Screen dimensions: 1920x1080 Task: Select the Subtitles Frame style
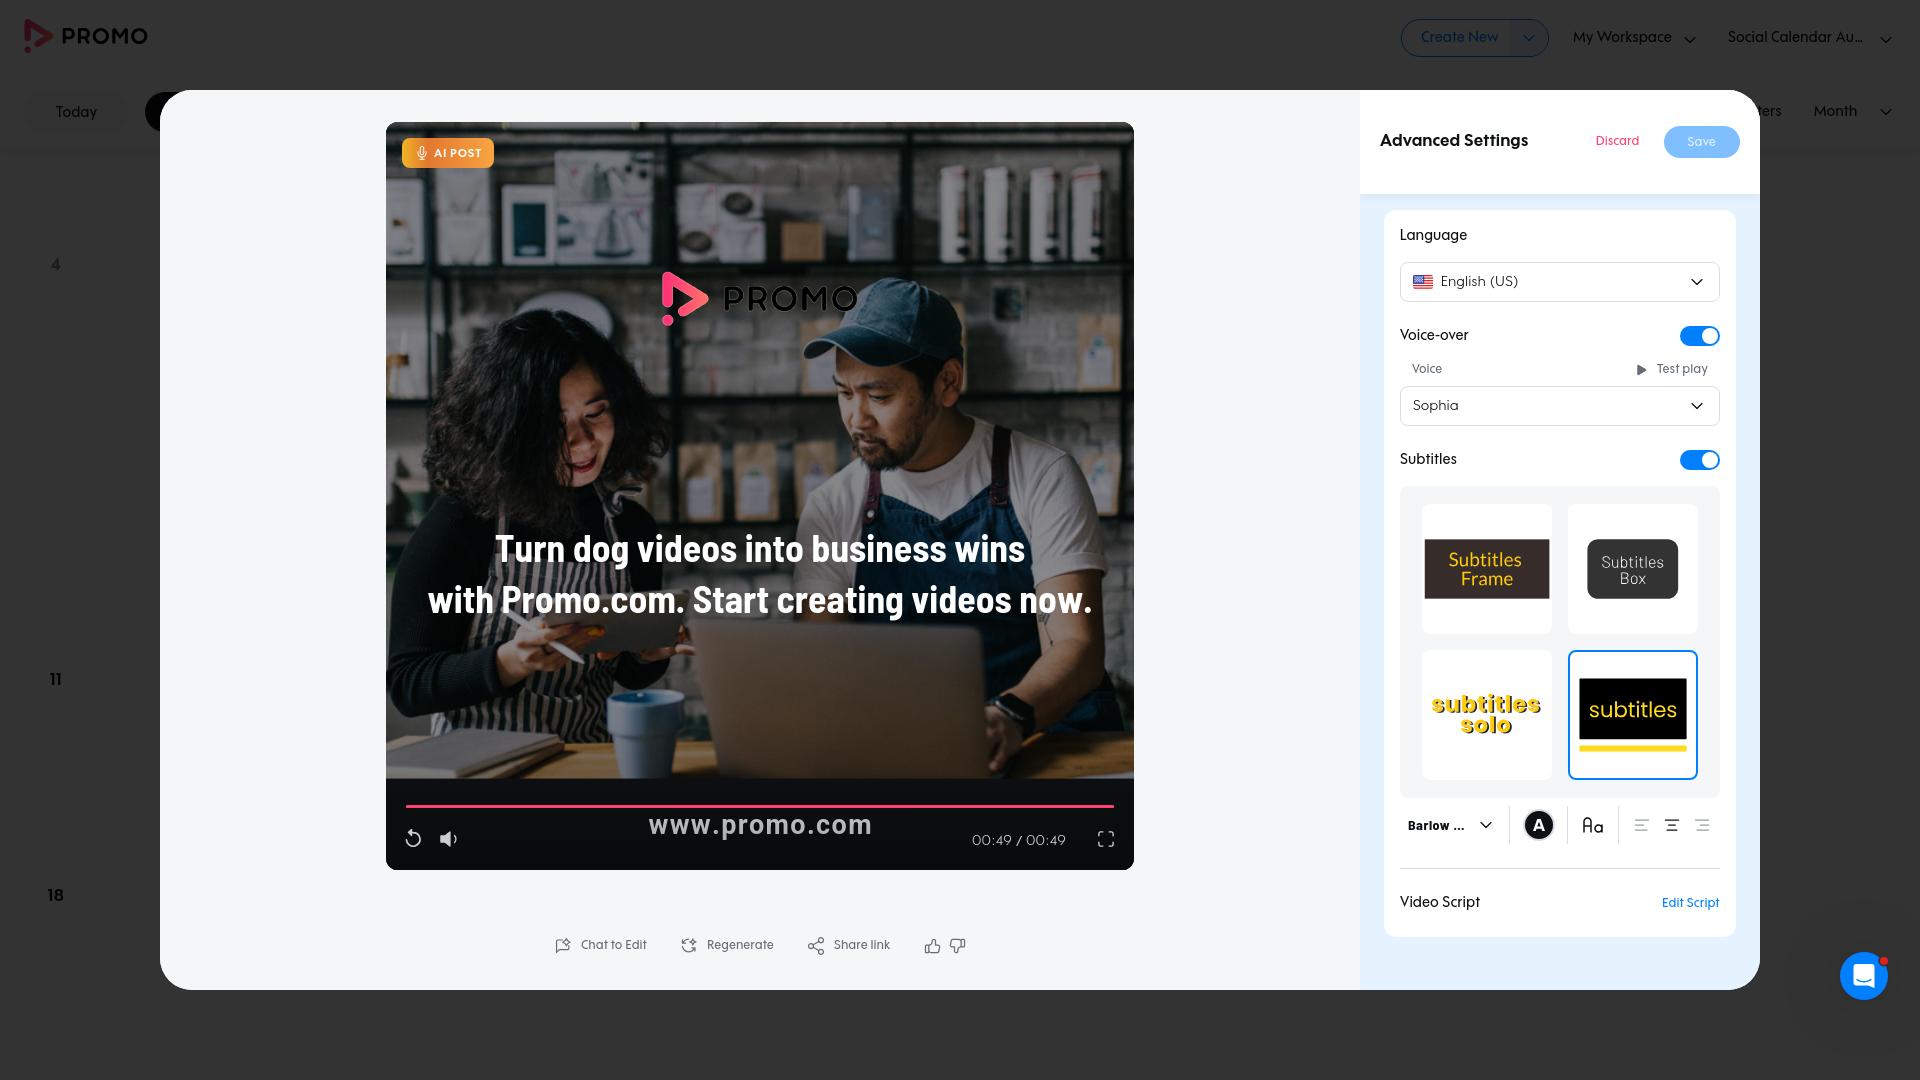tap(1487, 569)
